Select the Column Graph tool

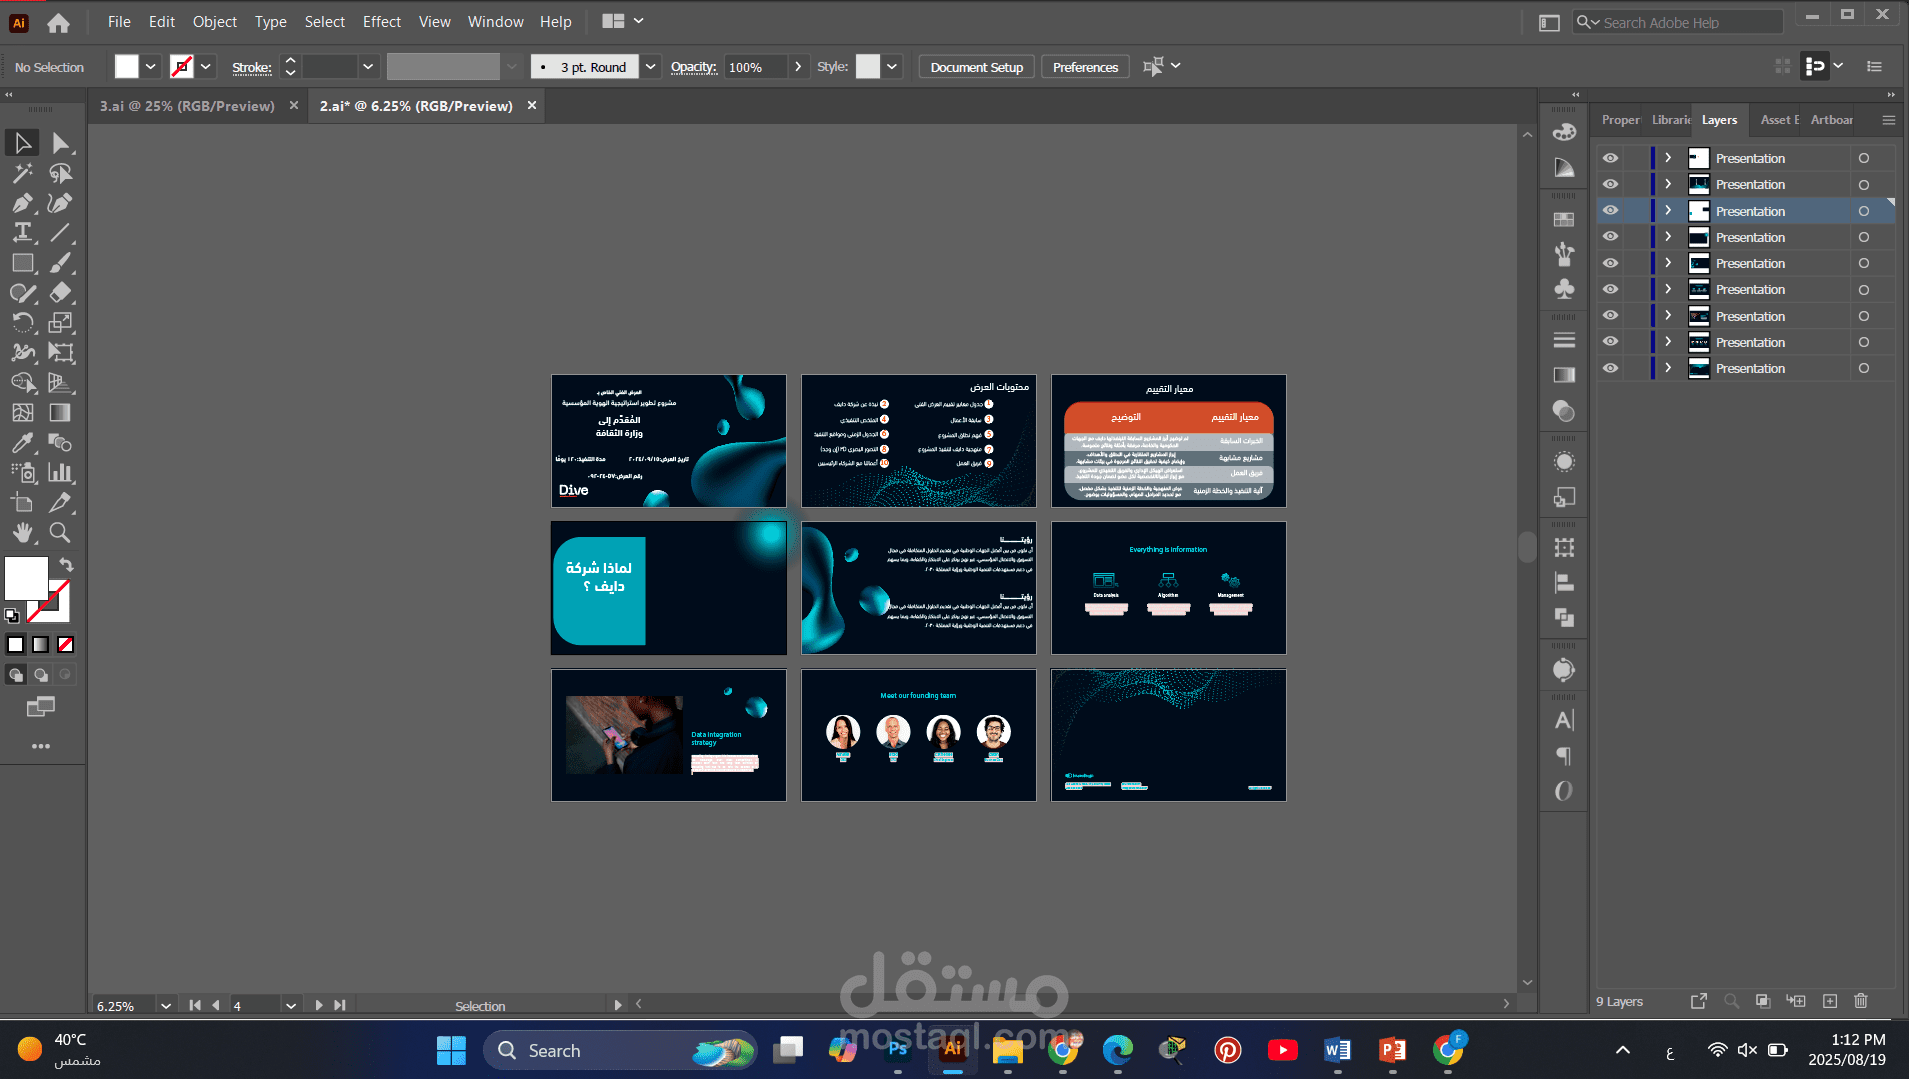(60, 473)
